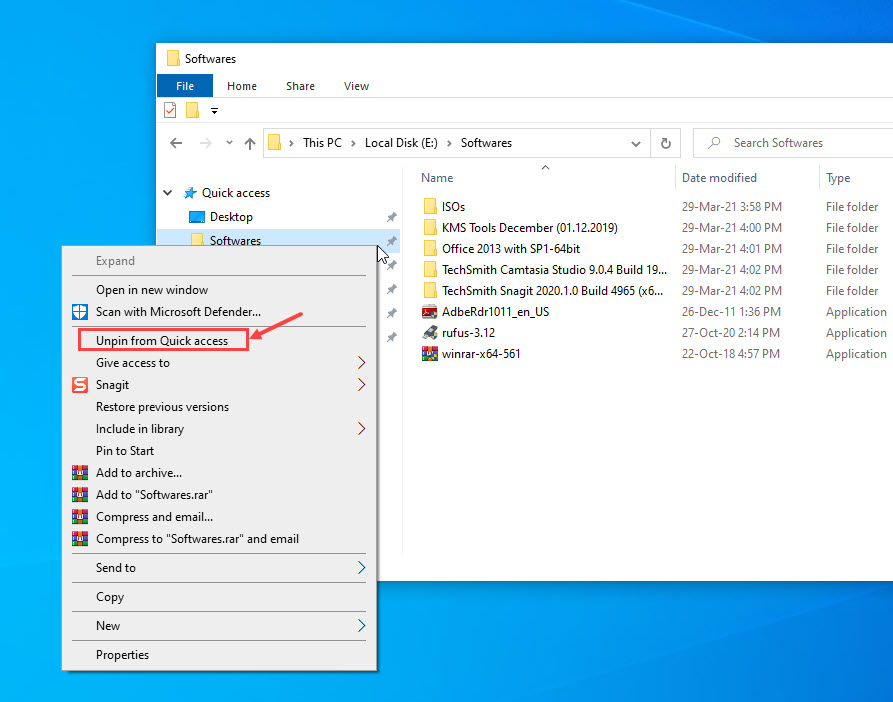Select Desktop in Quick access pane
The width and height of the screenshot is (893, 702).
point(231,217)
